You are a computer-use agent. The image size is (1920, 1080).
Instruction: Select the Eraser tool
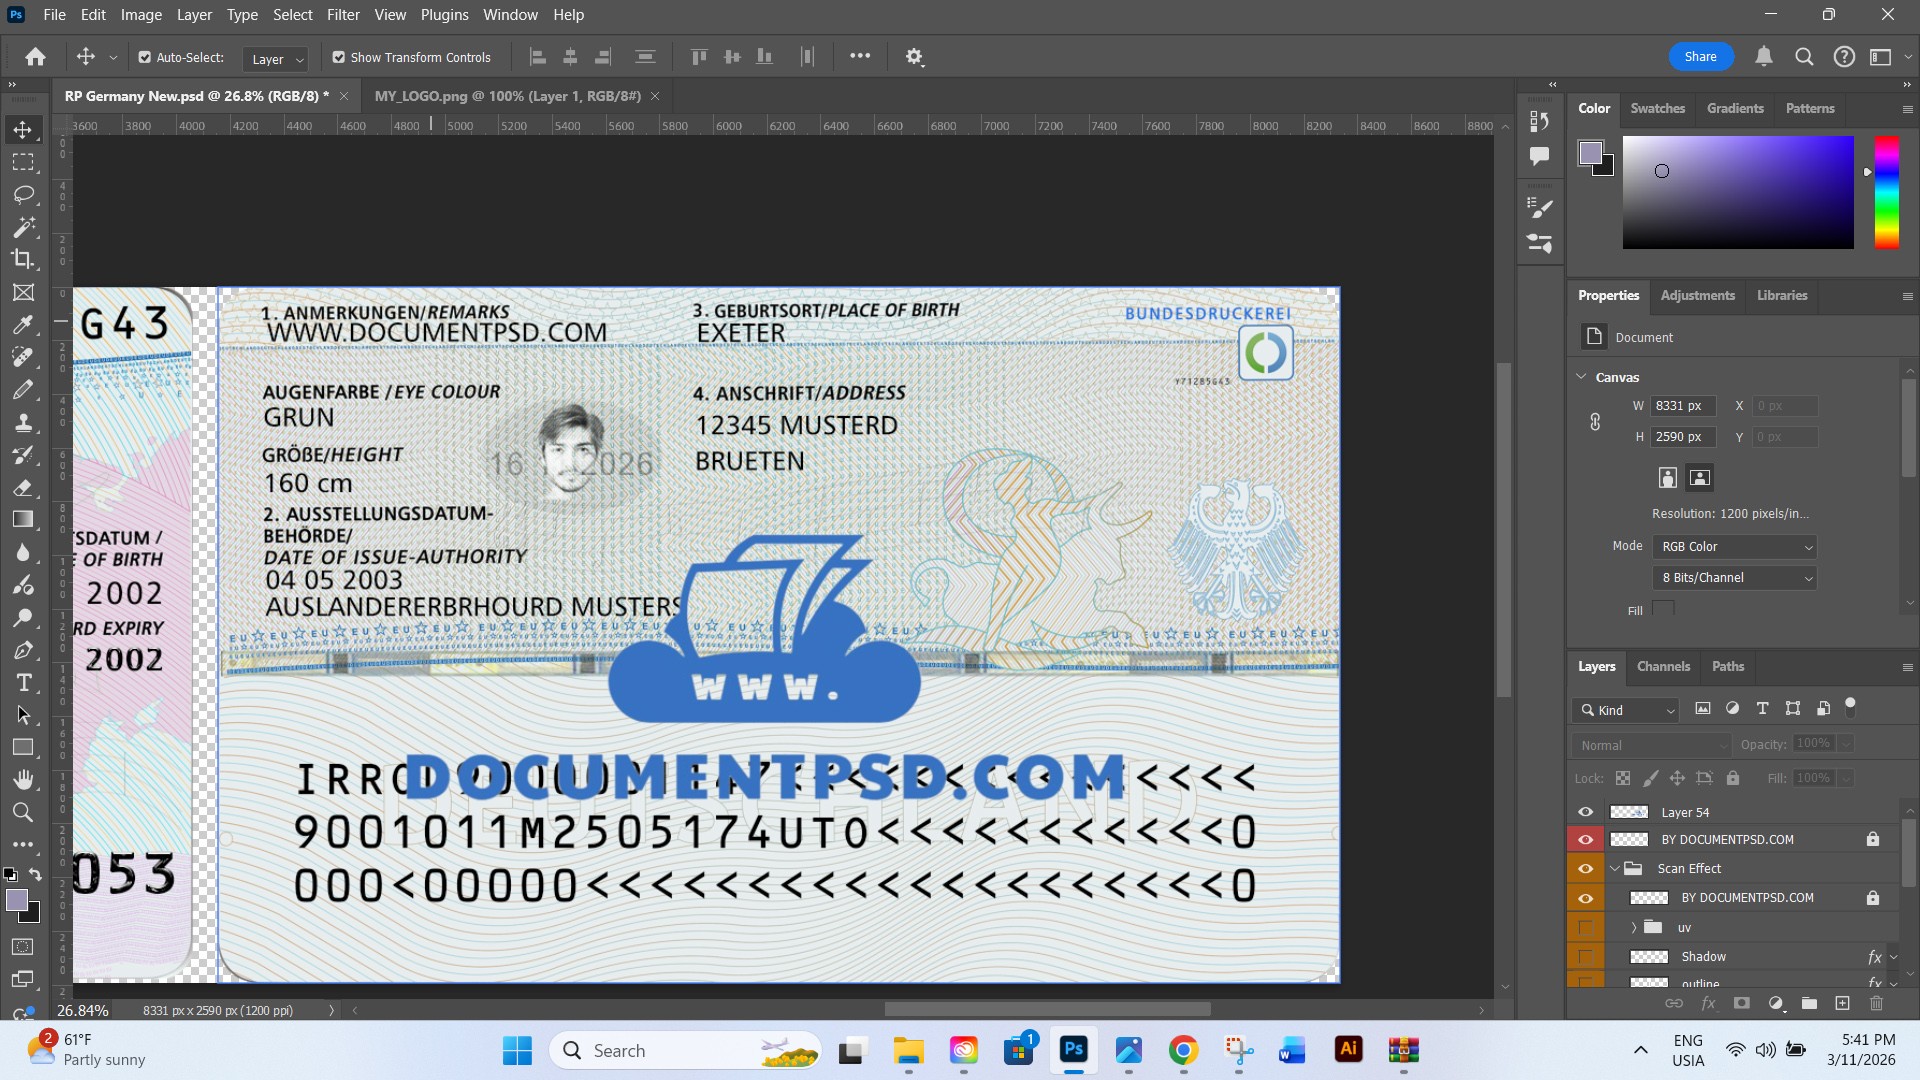tap(23, 488)
